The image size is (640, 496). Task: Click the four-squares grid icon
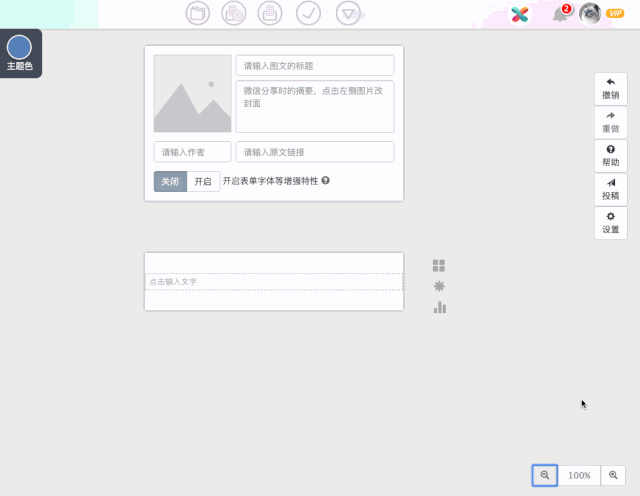click(x=439, y=266)
